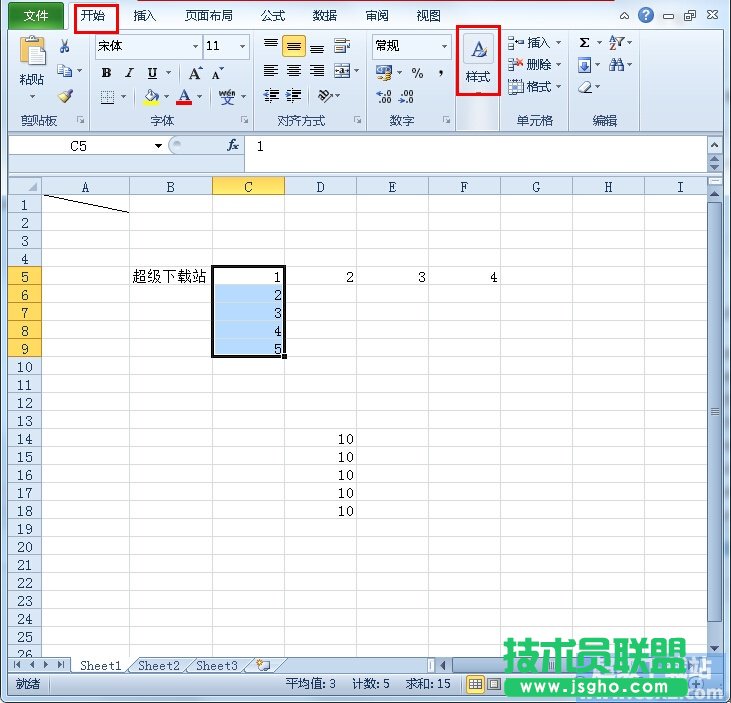Open the phonetic guide wén icon

click(227, 97)
